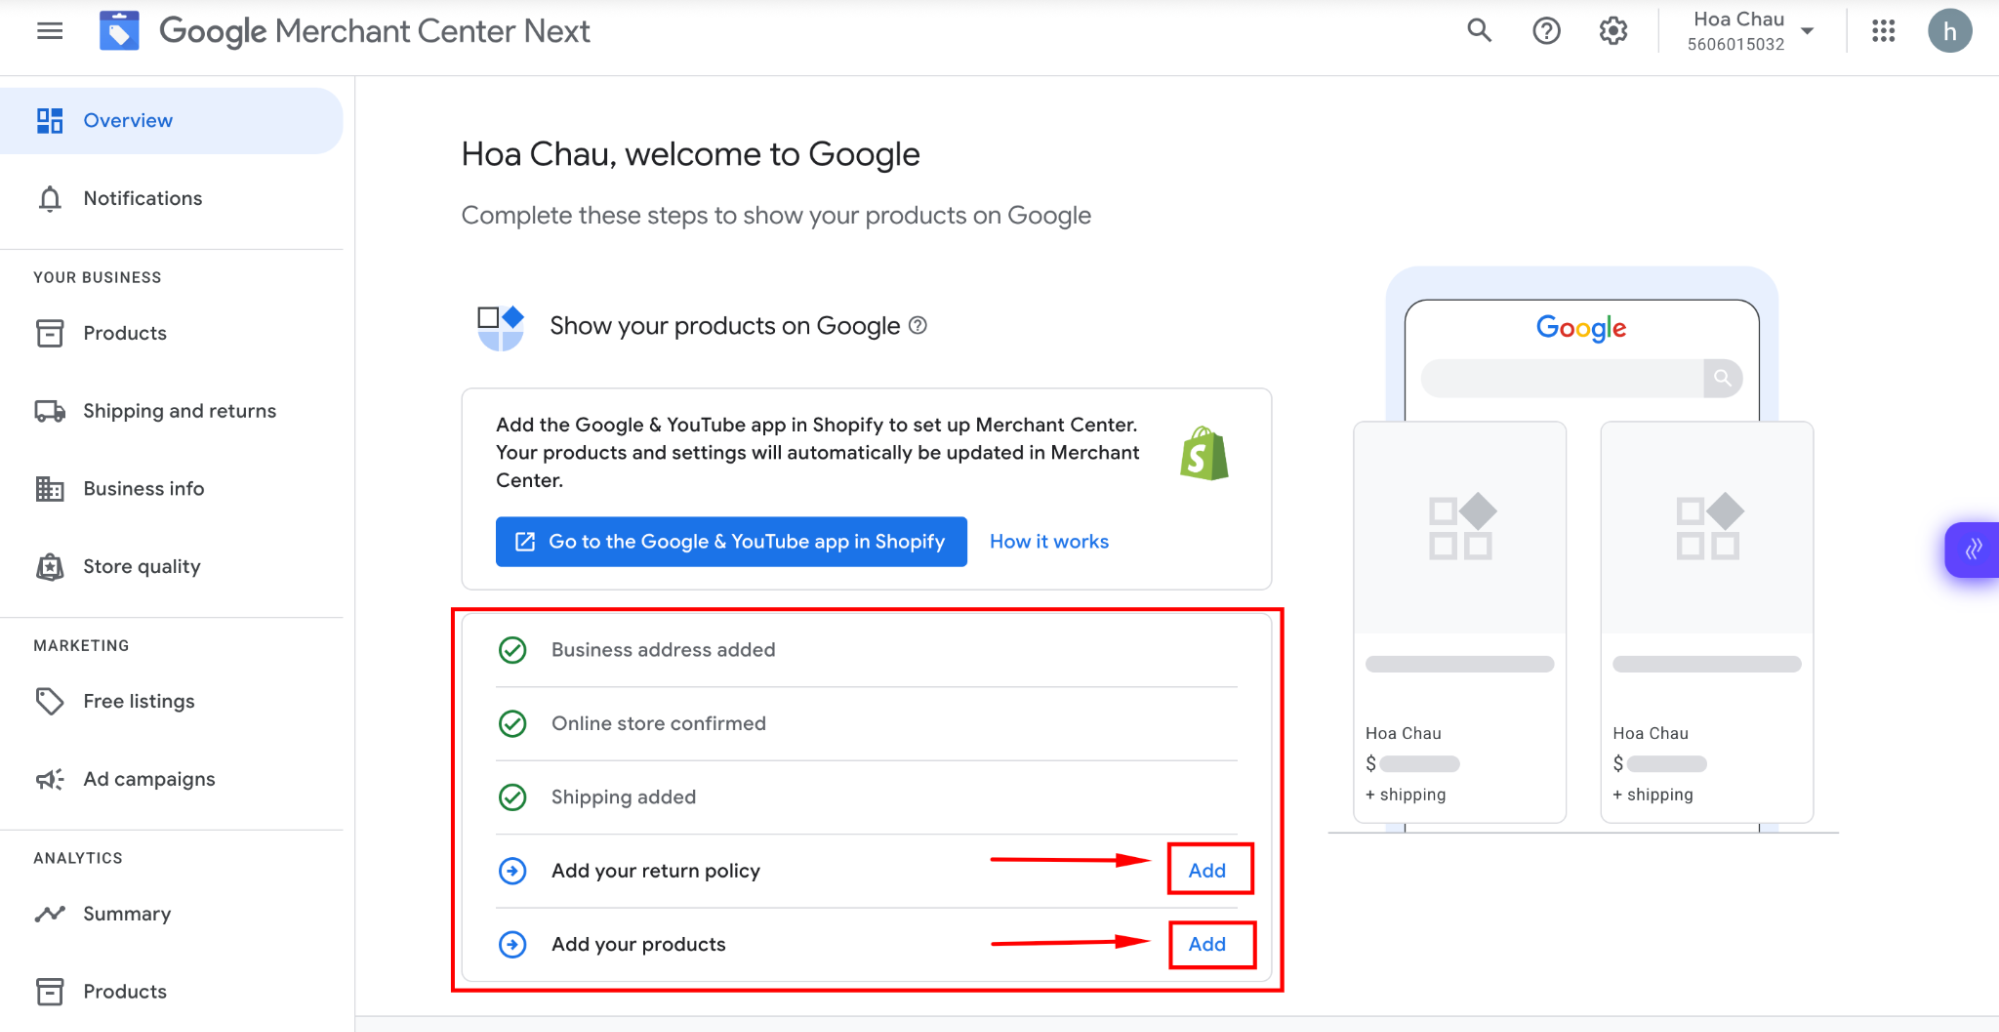Click the Free listings tag icon

pos(49,701)
